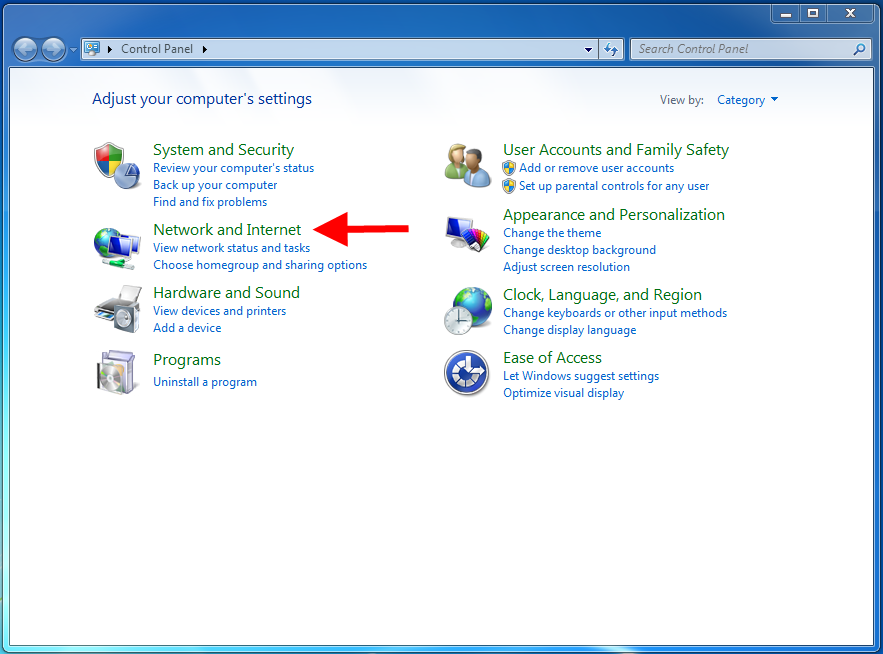Click Review your computer's status
Image resolution: width=883 pixels, height=654 pixels.
tap(234, 168)
